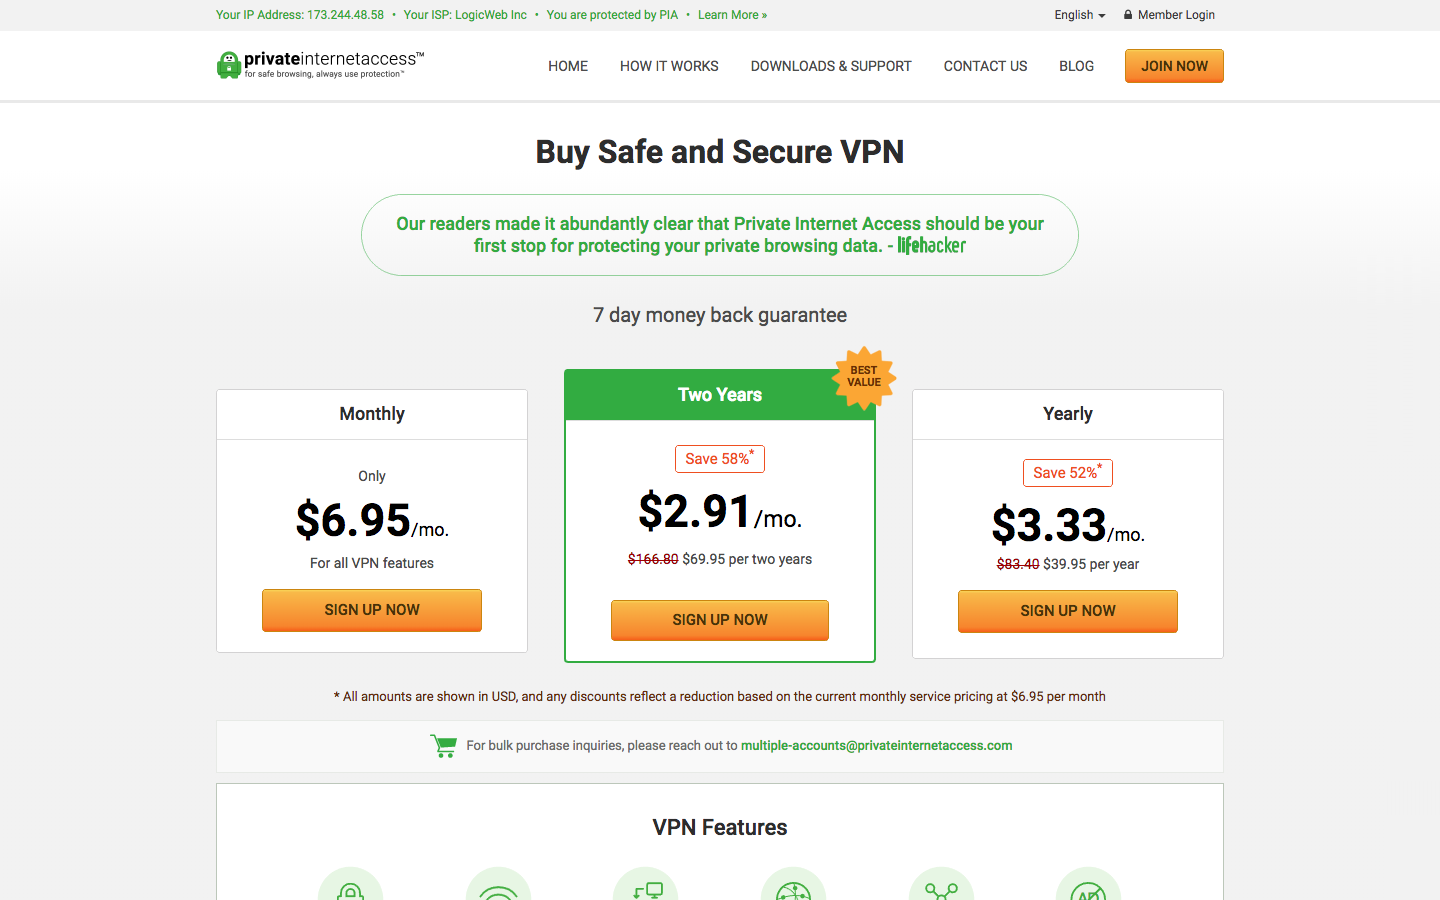
Task: Click the ad-blocking feature icon
Action: tap(1088, 884)
